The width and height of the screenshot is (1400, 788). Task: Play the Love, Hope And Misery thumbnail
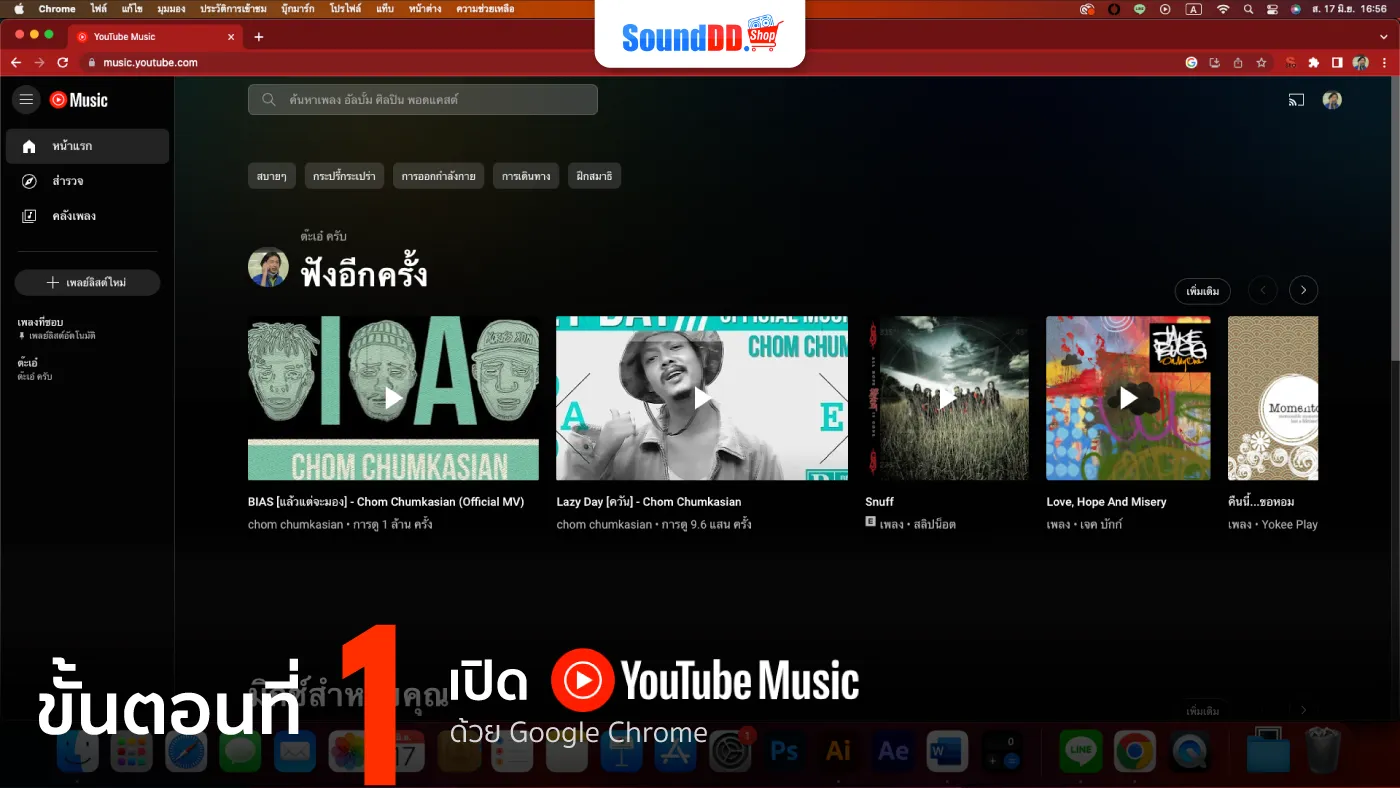point(1128,398)
